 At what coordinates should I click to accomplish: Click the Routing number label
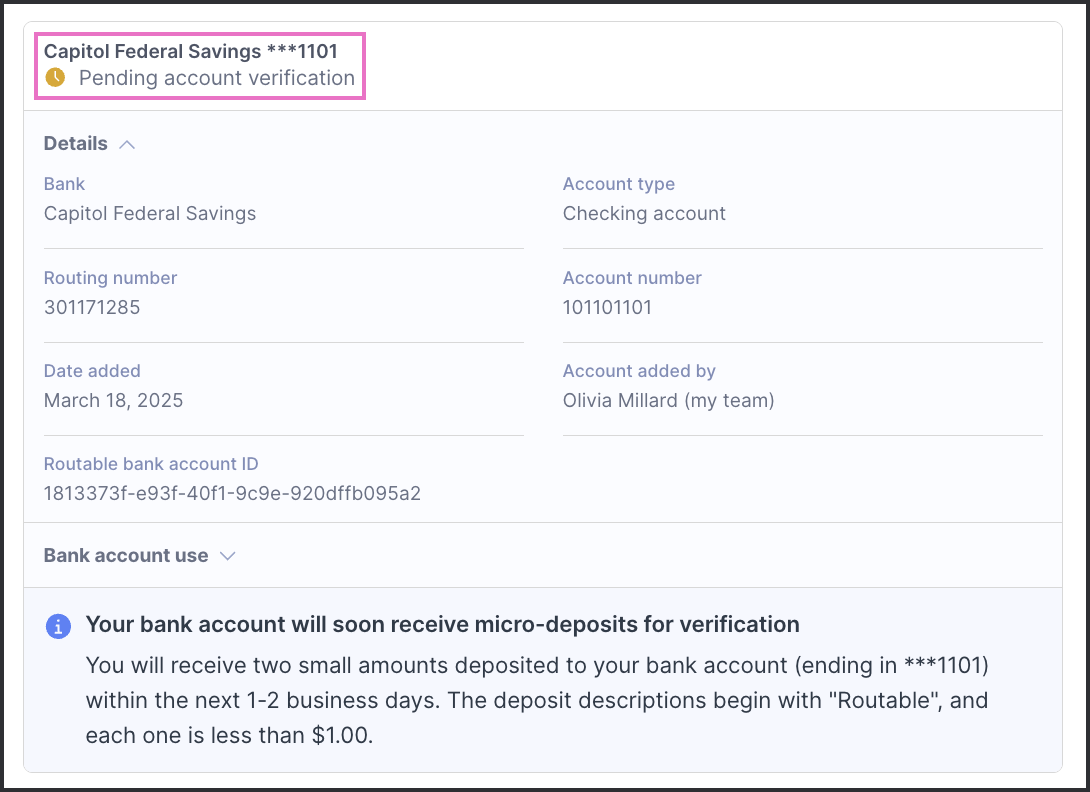[110, 277]
